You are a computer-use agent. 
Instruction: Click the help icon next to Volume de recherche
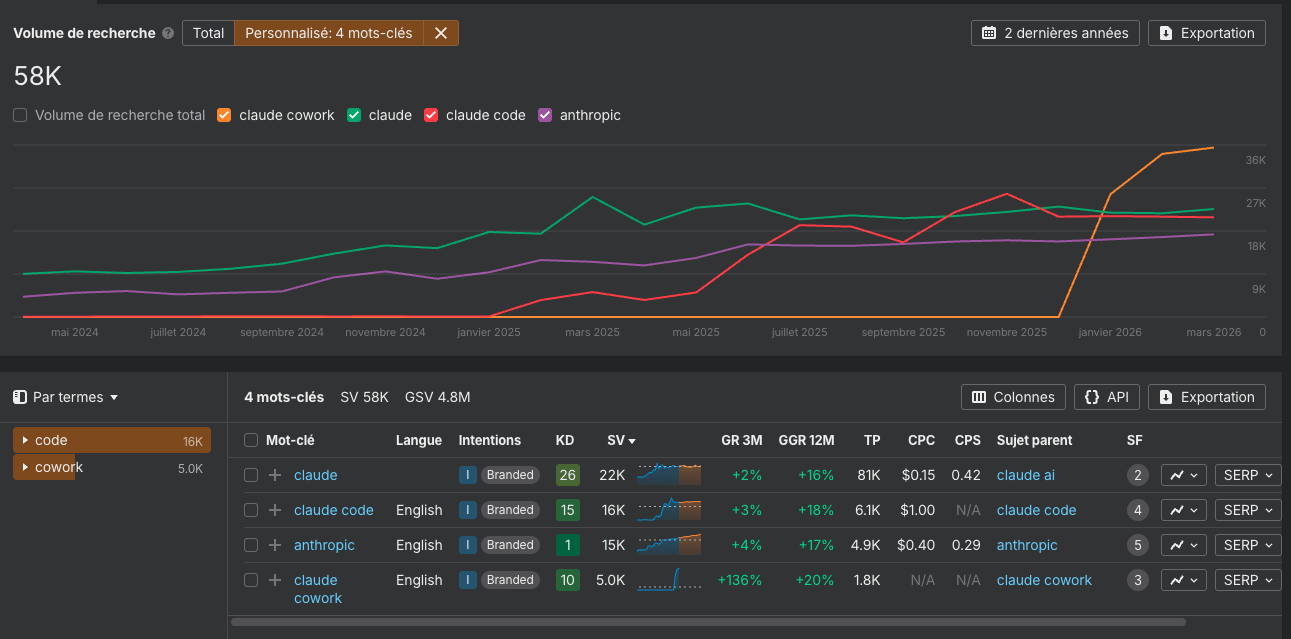pos(166,32)
